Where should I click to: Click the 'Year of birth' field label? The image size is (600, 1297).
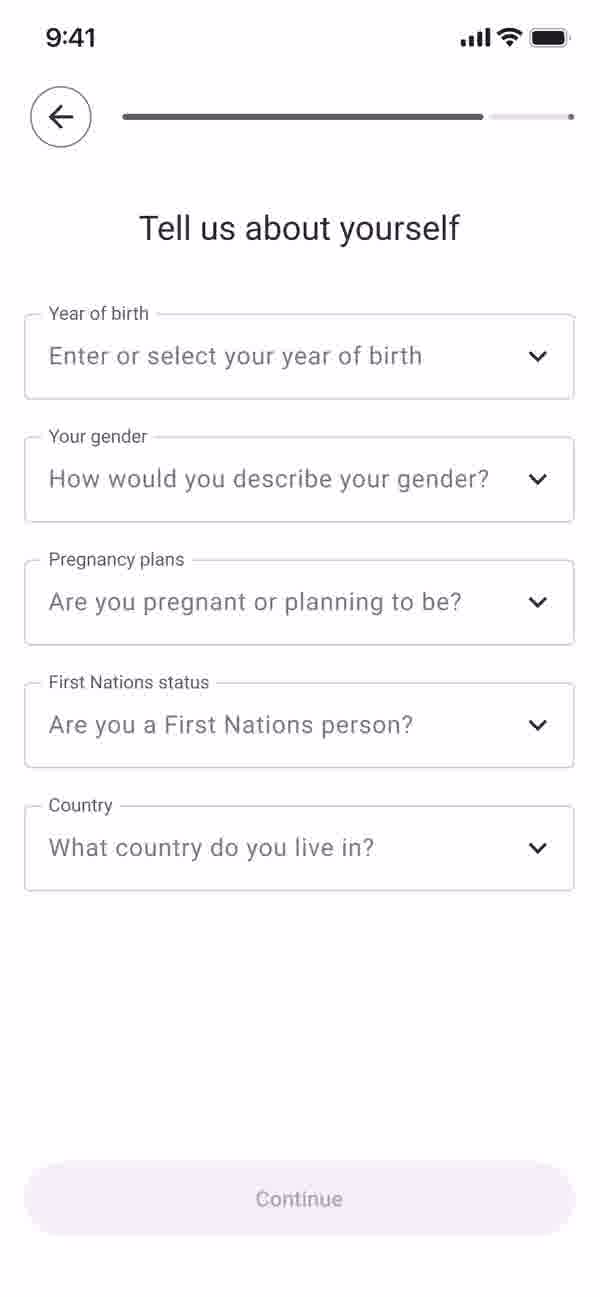click(99, 313)
